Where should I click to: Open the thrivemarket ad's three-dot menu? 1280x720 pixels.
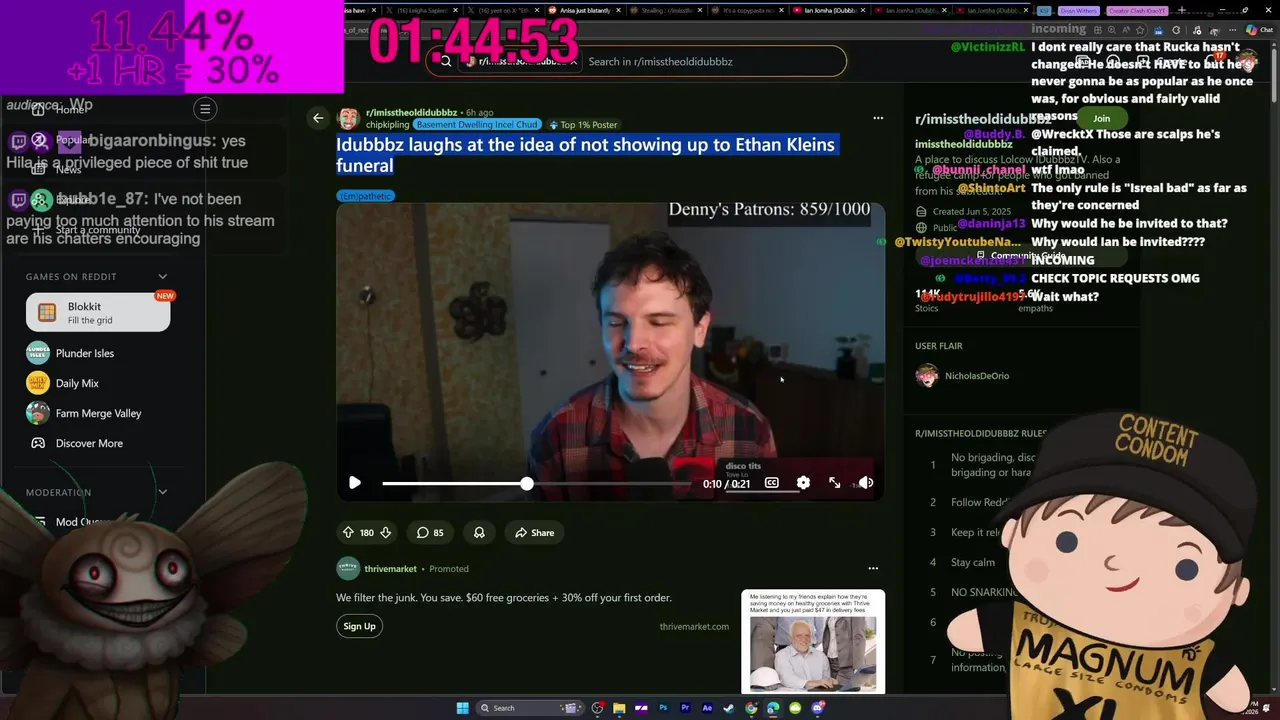(873, 568)
